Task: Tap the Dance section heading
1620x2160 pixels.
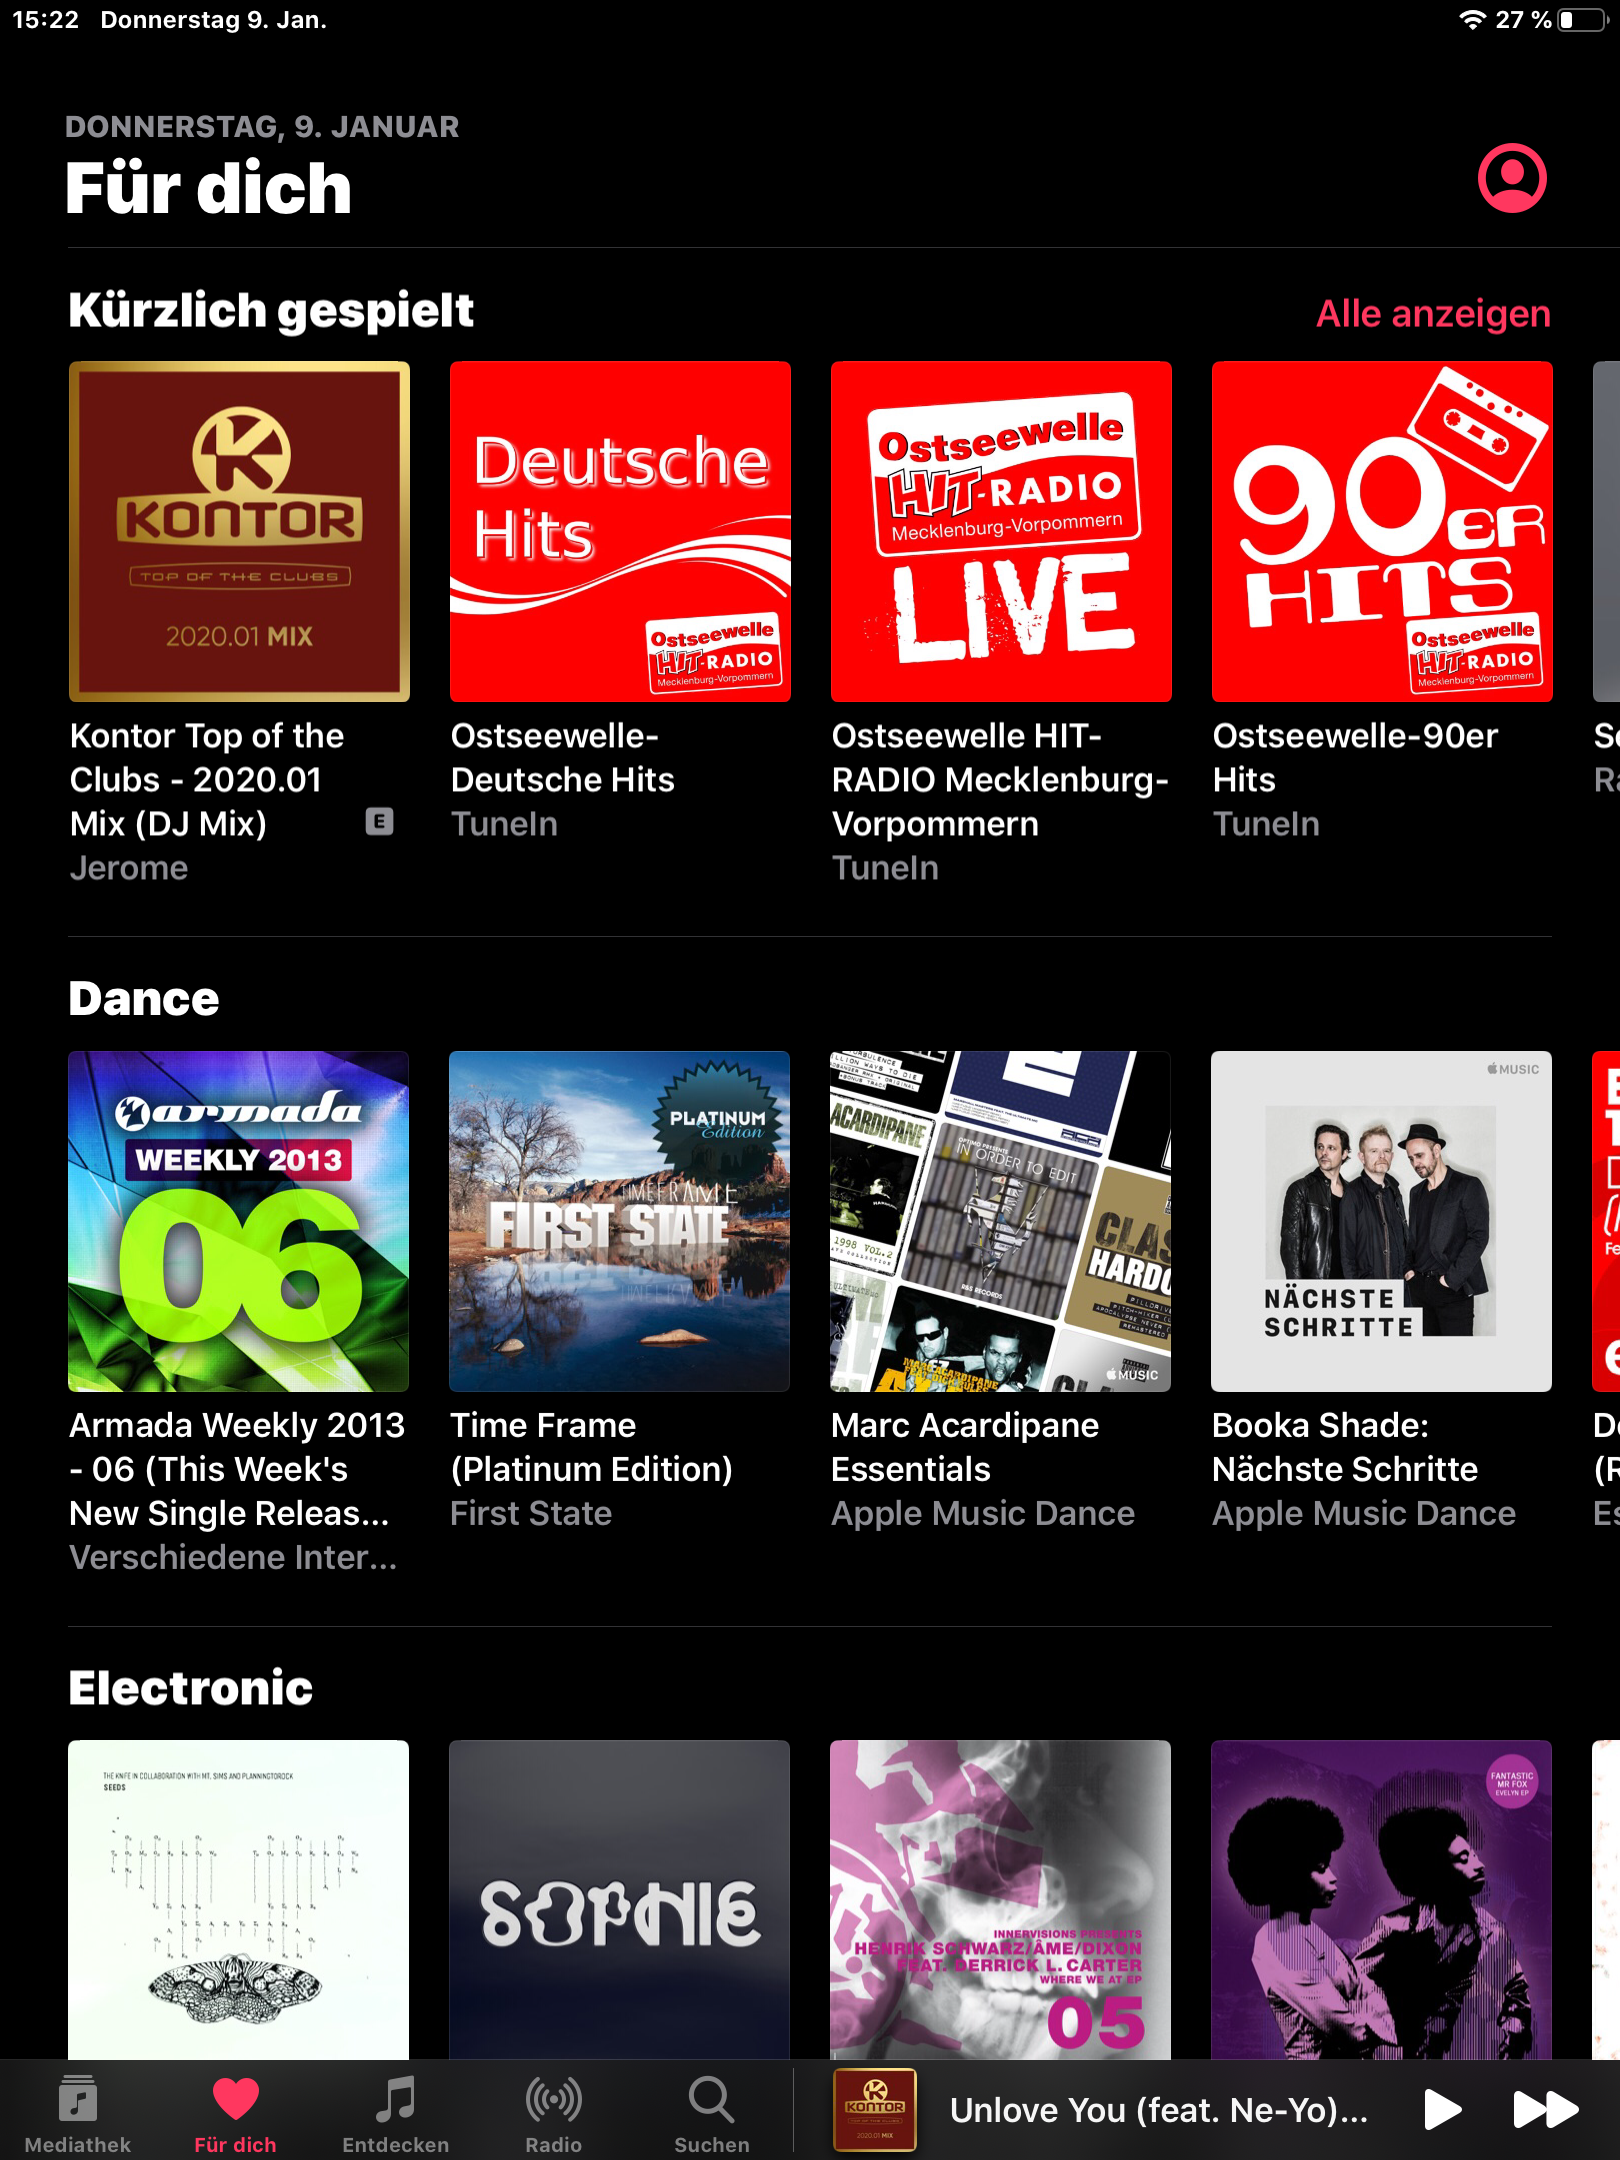Action: pos(144,999)
